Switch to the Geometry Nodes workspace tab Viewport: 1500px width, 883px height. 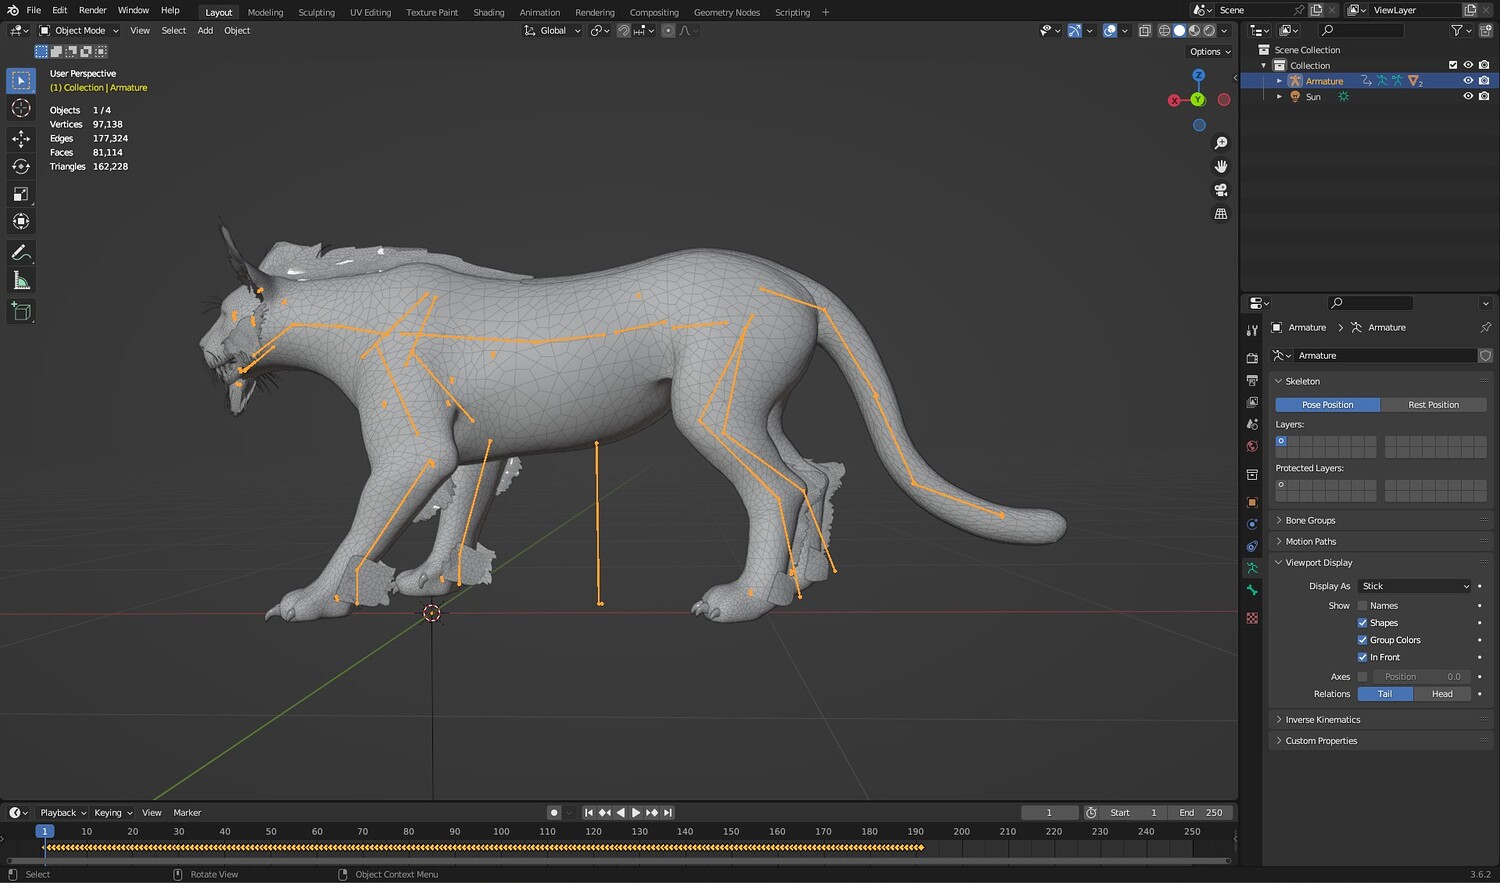point(727,12)
